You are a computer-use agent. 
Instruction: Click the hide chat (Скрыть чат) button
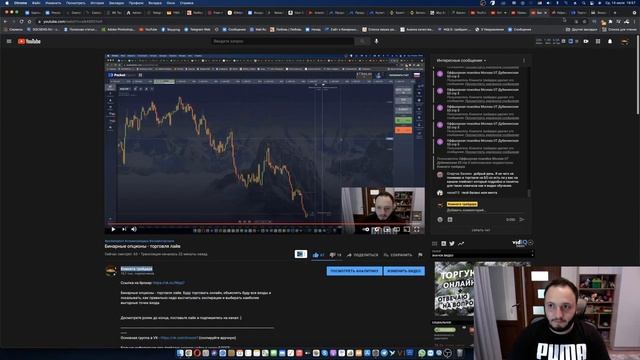(x=481, y=230)
